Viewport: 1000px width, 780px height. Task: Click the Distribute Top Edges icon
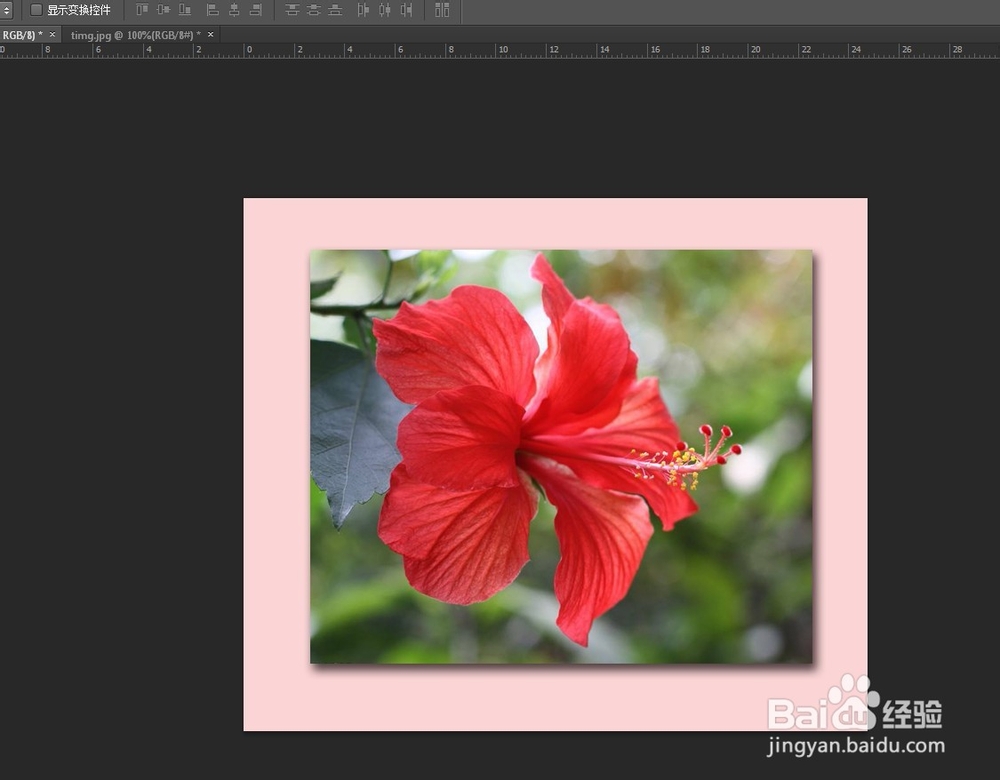(x=292, y=10)
